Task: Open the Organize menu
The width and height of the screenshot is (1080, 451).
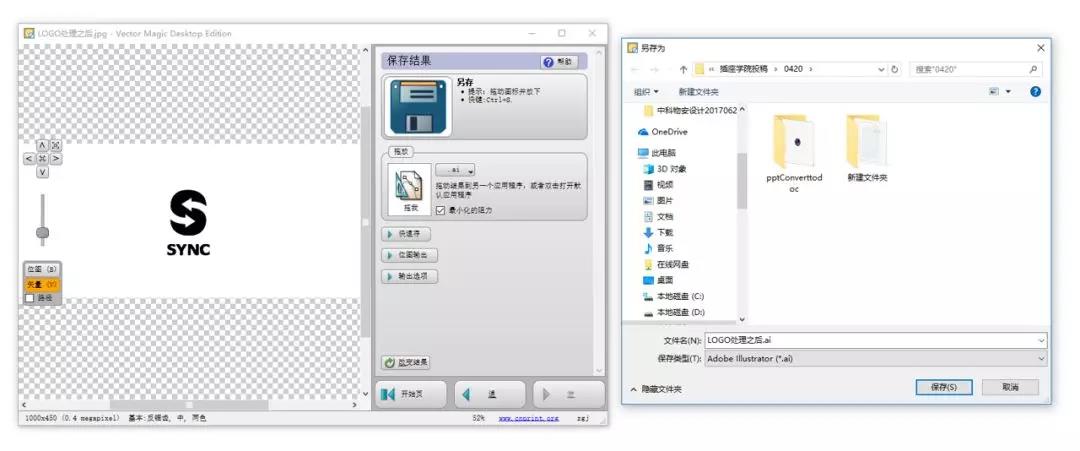Action: pos(646,91)
